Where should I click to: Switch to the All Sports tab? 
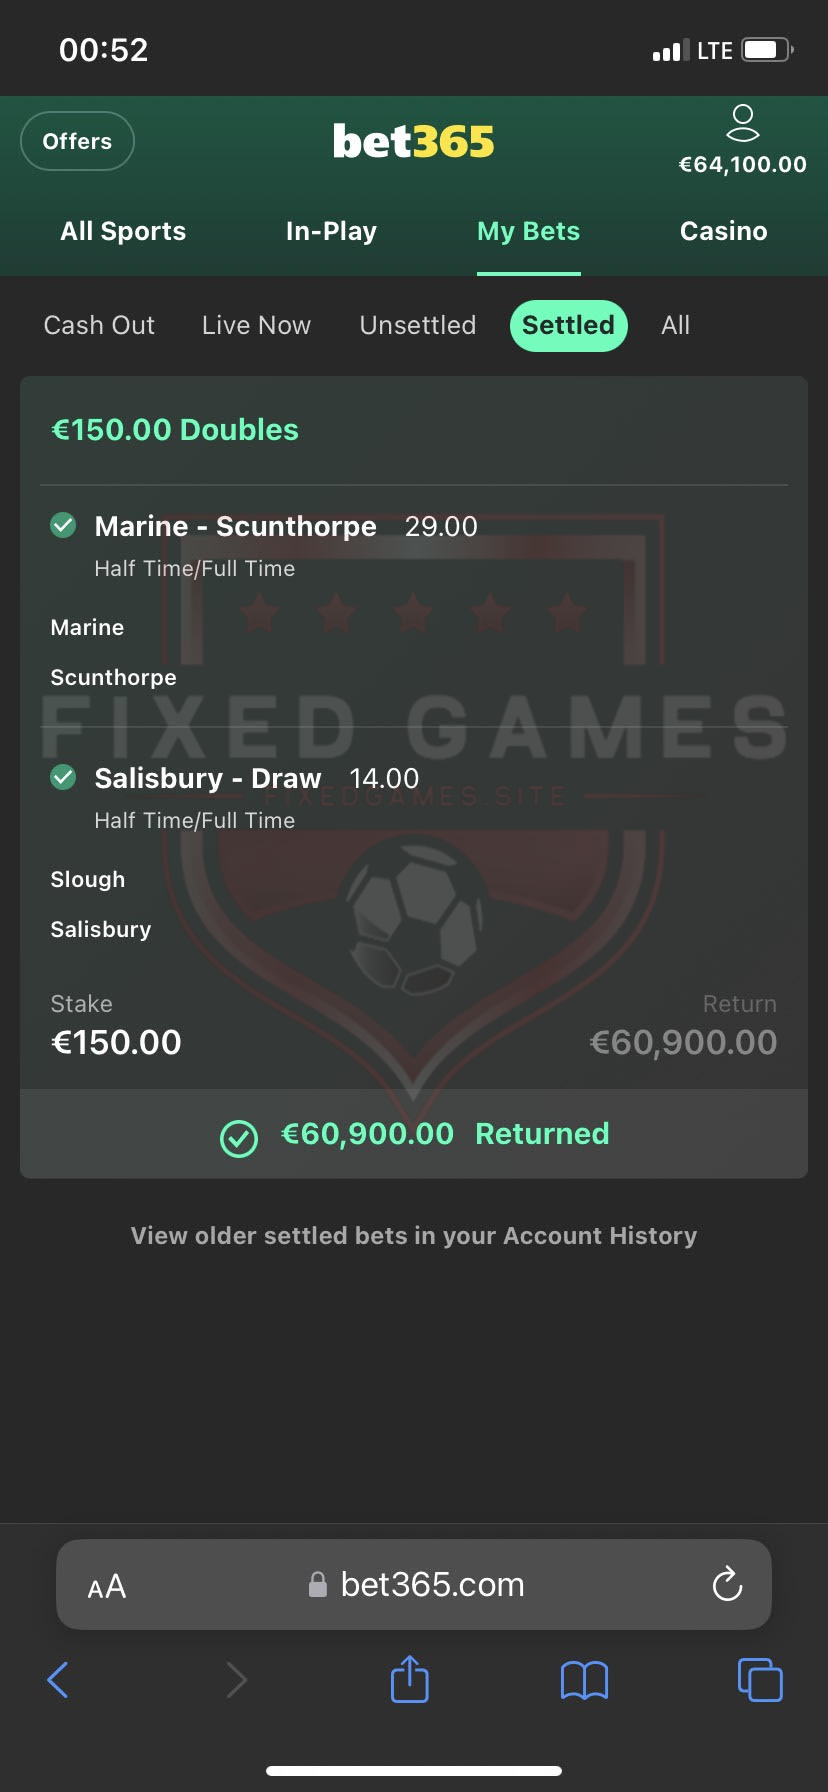(x=123, y=231)
